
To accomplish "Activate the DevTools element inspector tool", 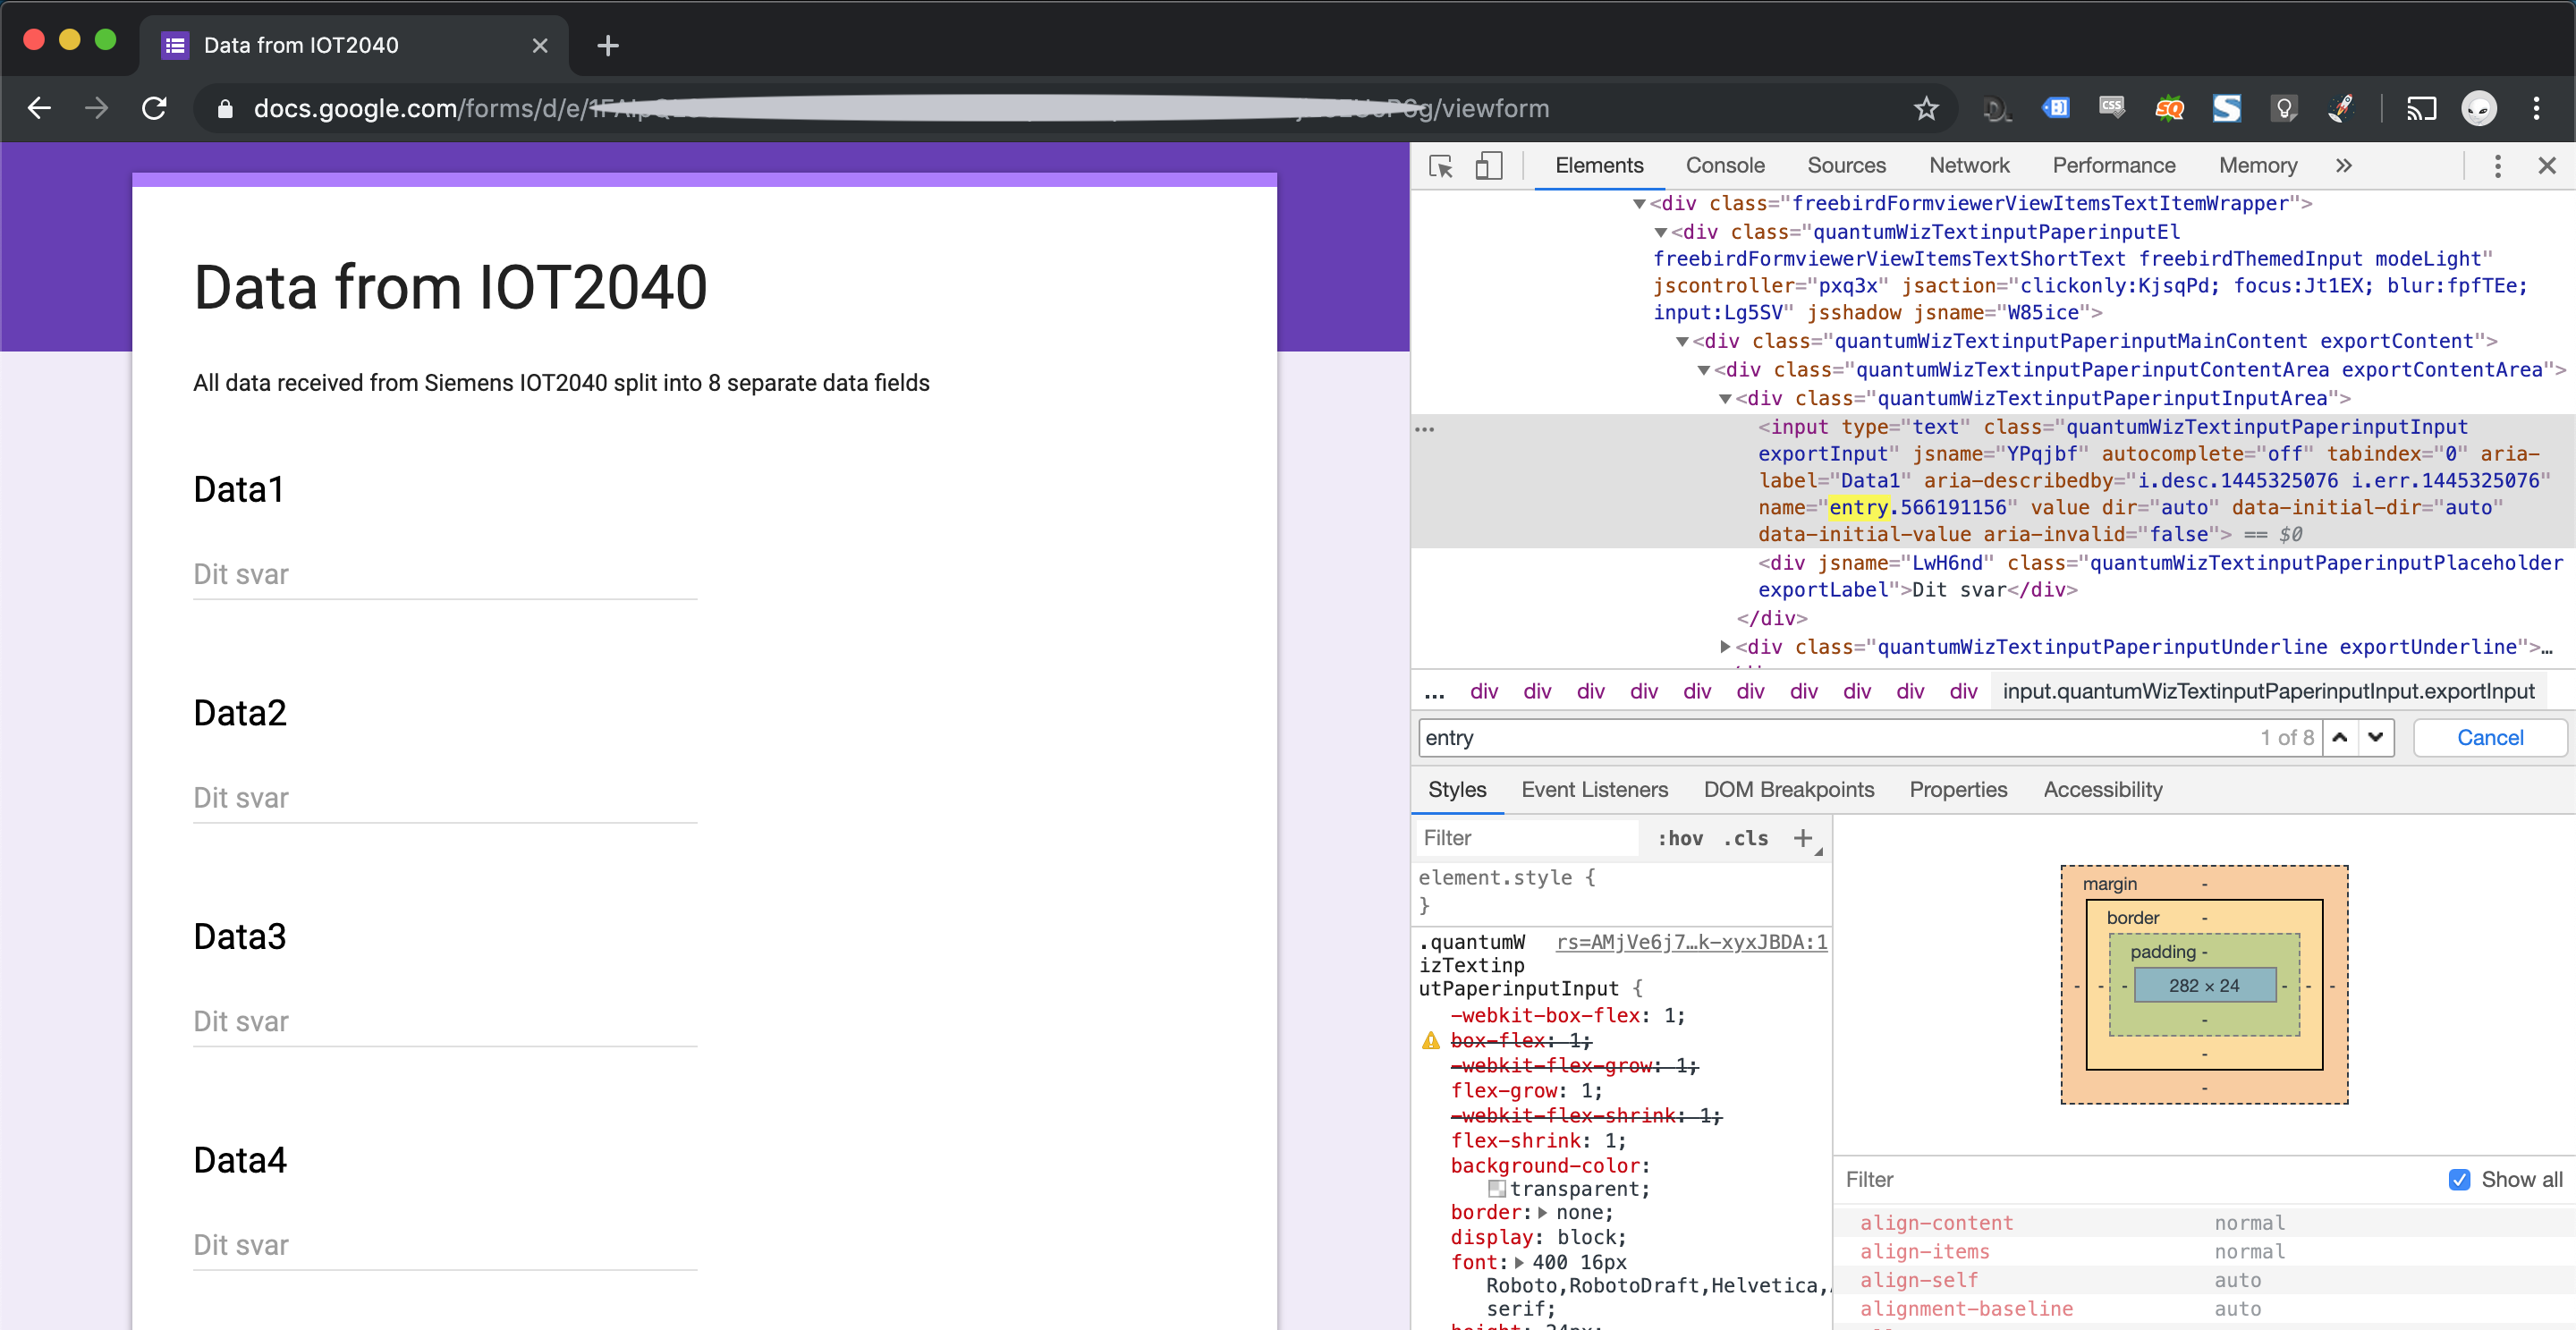I will 1441,166.
